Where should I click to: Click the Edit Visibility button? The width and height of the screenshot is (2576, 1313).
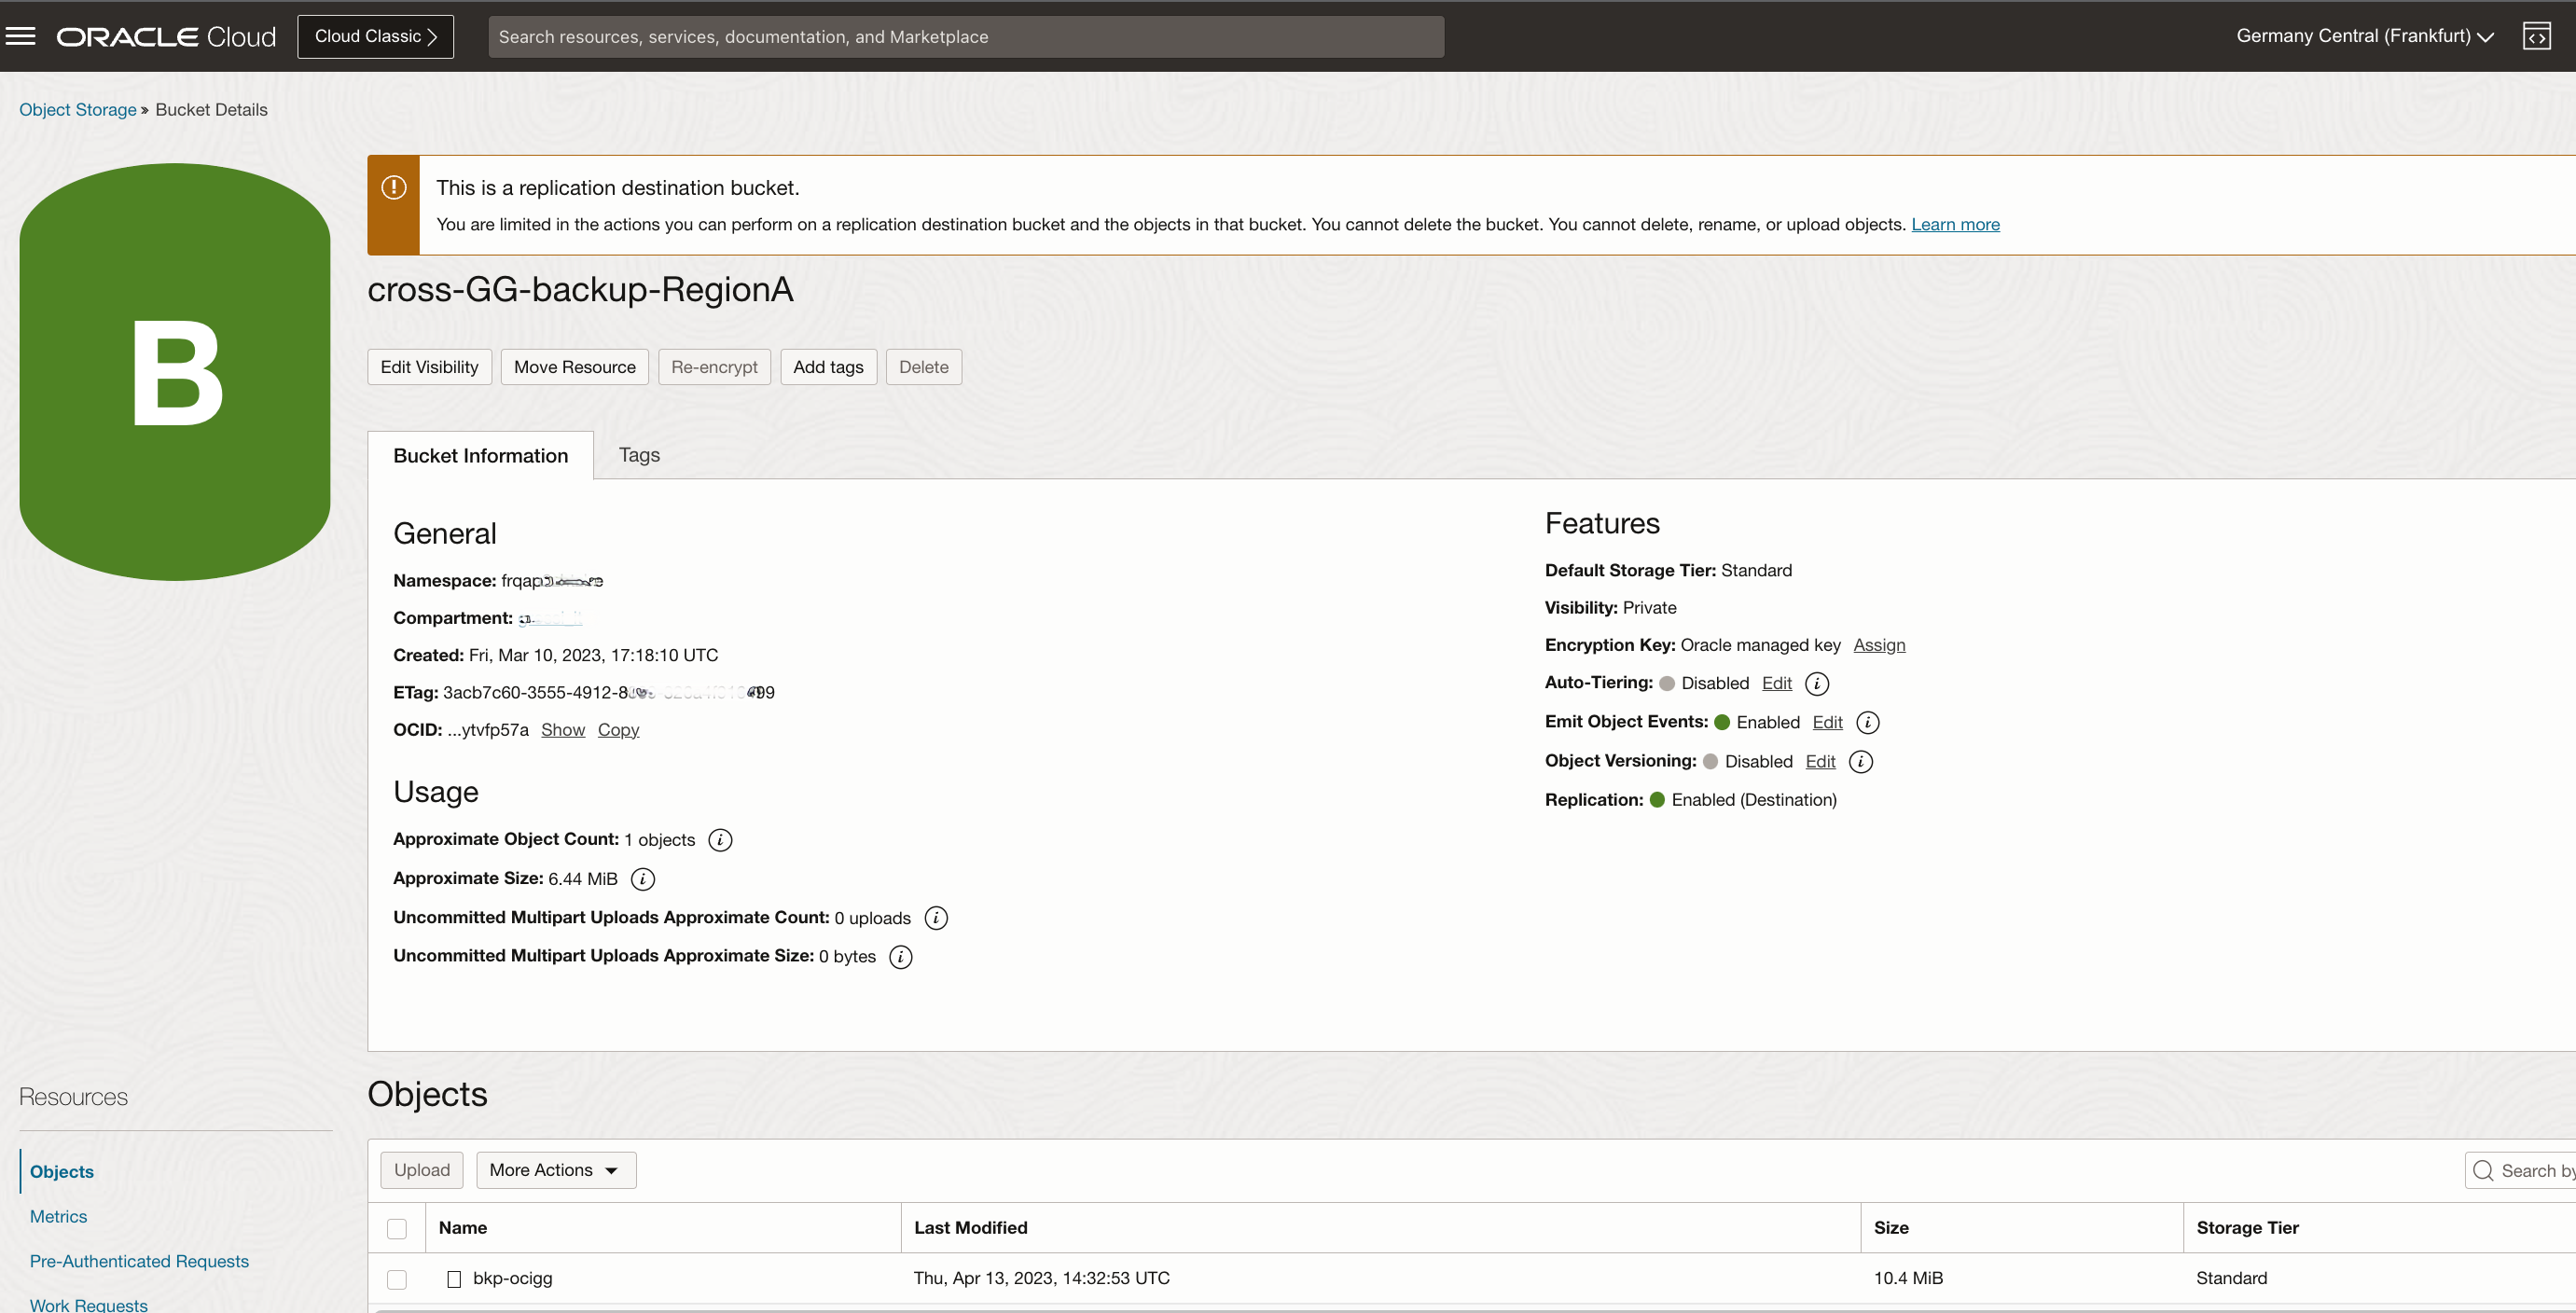[x=430, y=367]
